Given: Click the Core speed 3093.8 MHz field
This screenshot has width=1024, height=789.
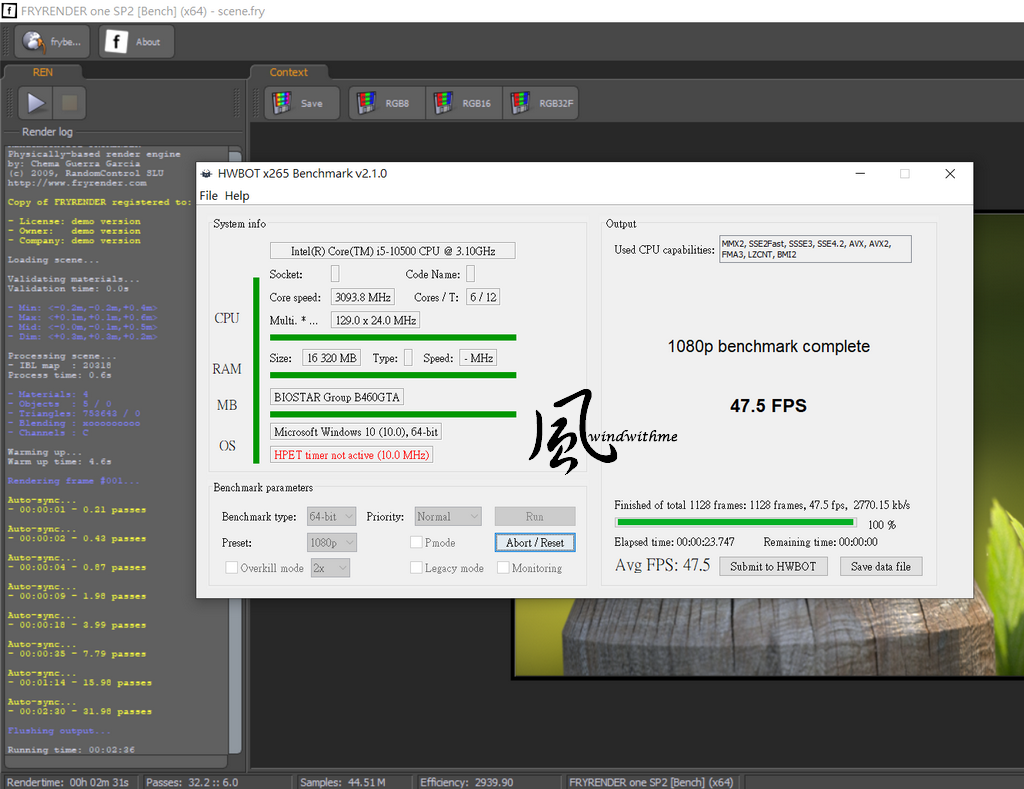Looking at the screenshot, I should (x=362, y=297).
